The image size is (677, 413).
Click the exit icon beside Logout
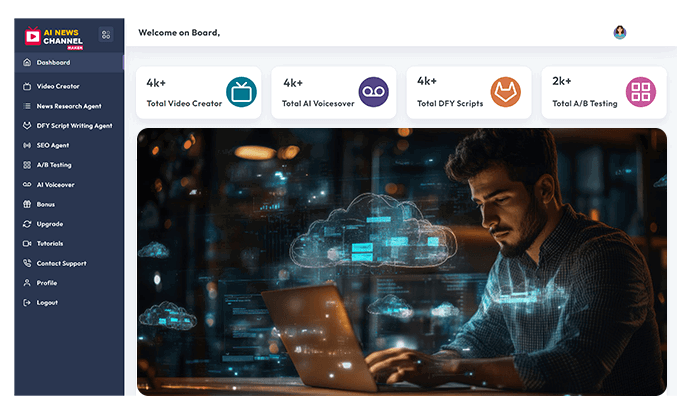pos(28,302)
